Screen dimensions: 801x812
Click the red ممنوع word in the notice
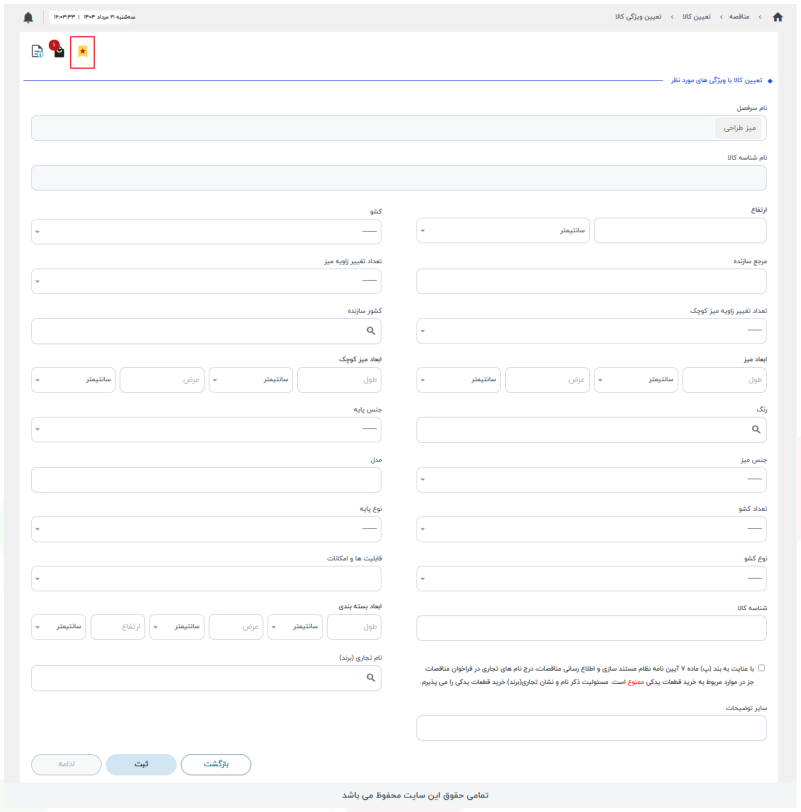(636, 682)
